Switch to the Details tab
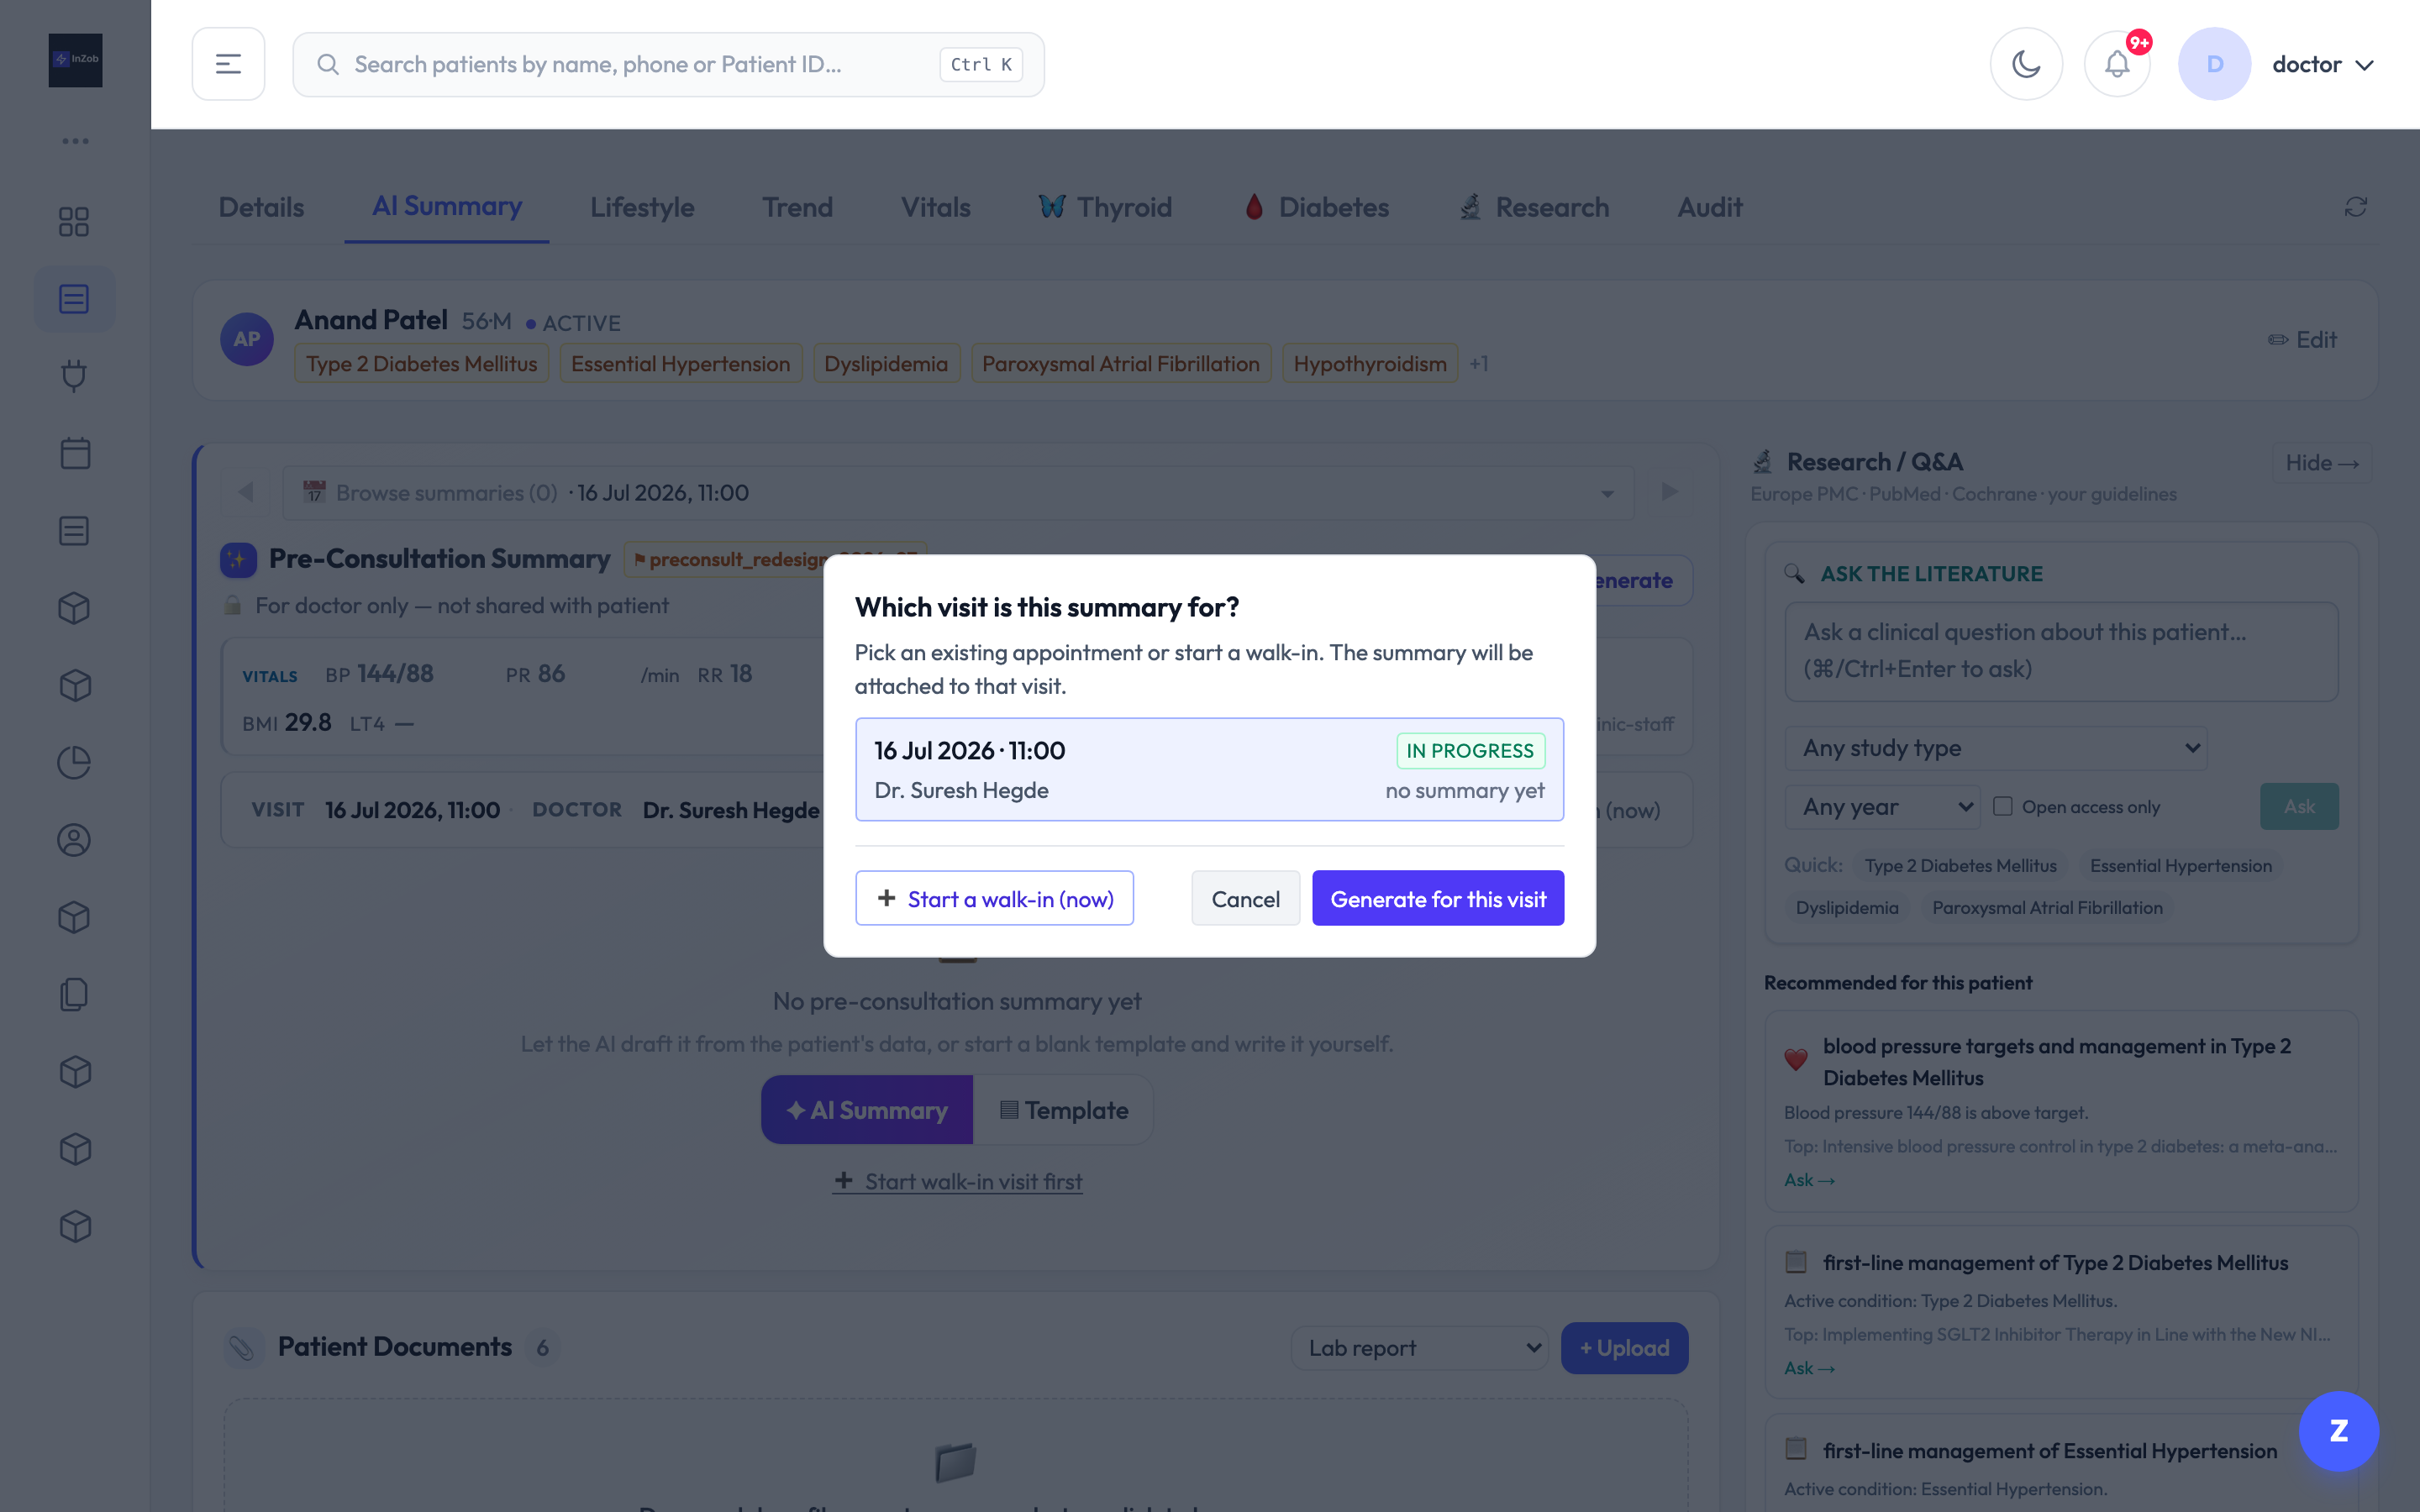This screenshot has width=2420, height=1512. (261, 207)
